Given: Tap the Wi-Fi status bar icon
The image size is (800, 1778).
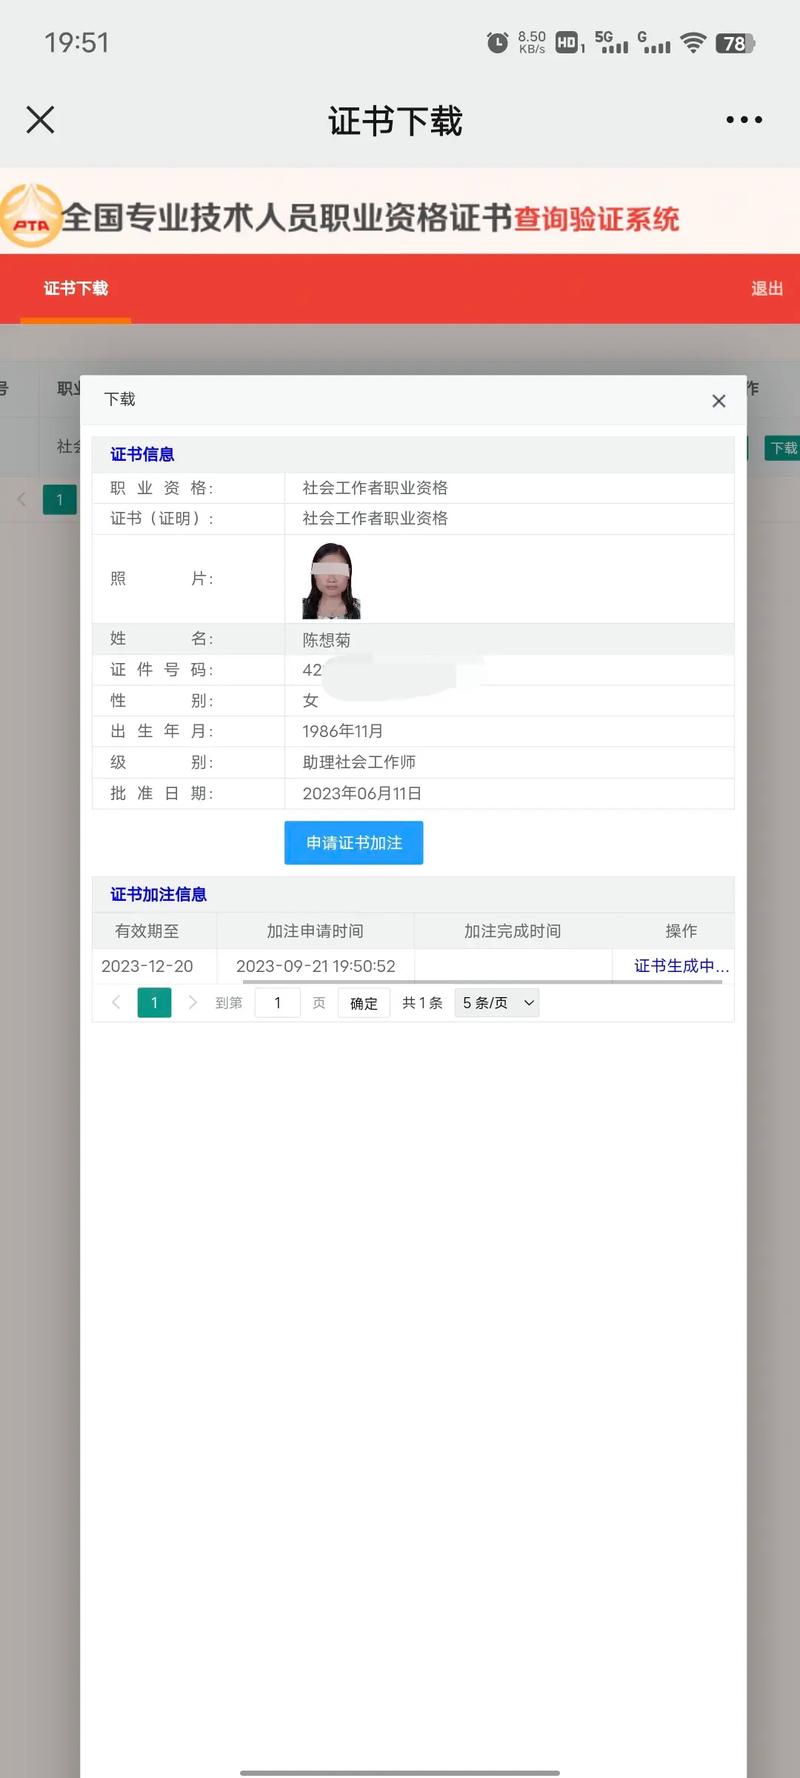Looking at the screenshot, I should pos(692,42).
